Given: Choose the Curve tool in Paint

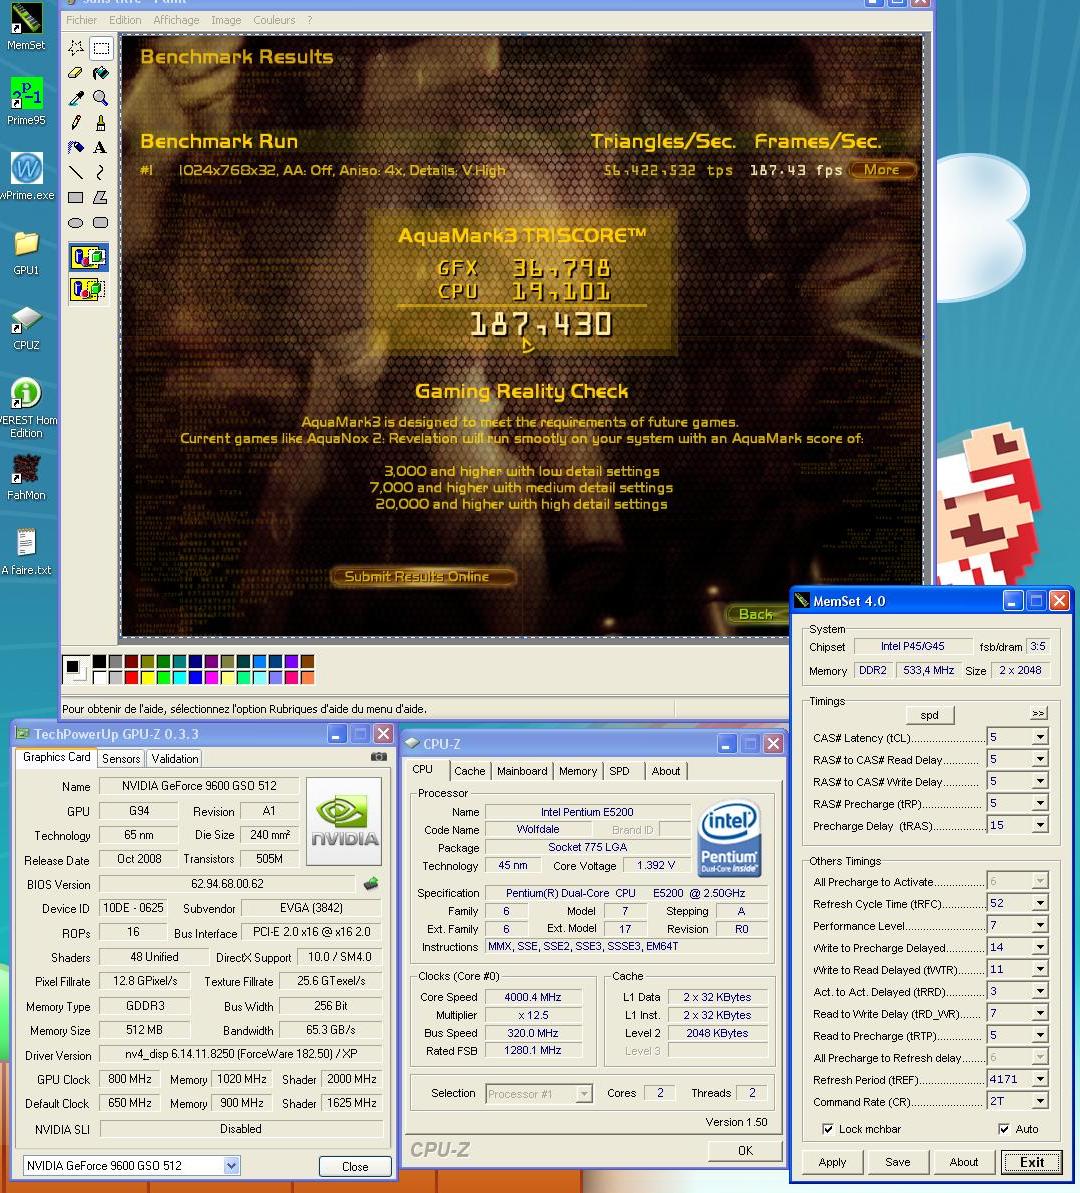Looking at the screenshot, I should pos(100,173).
